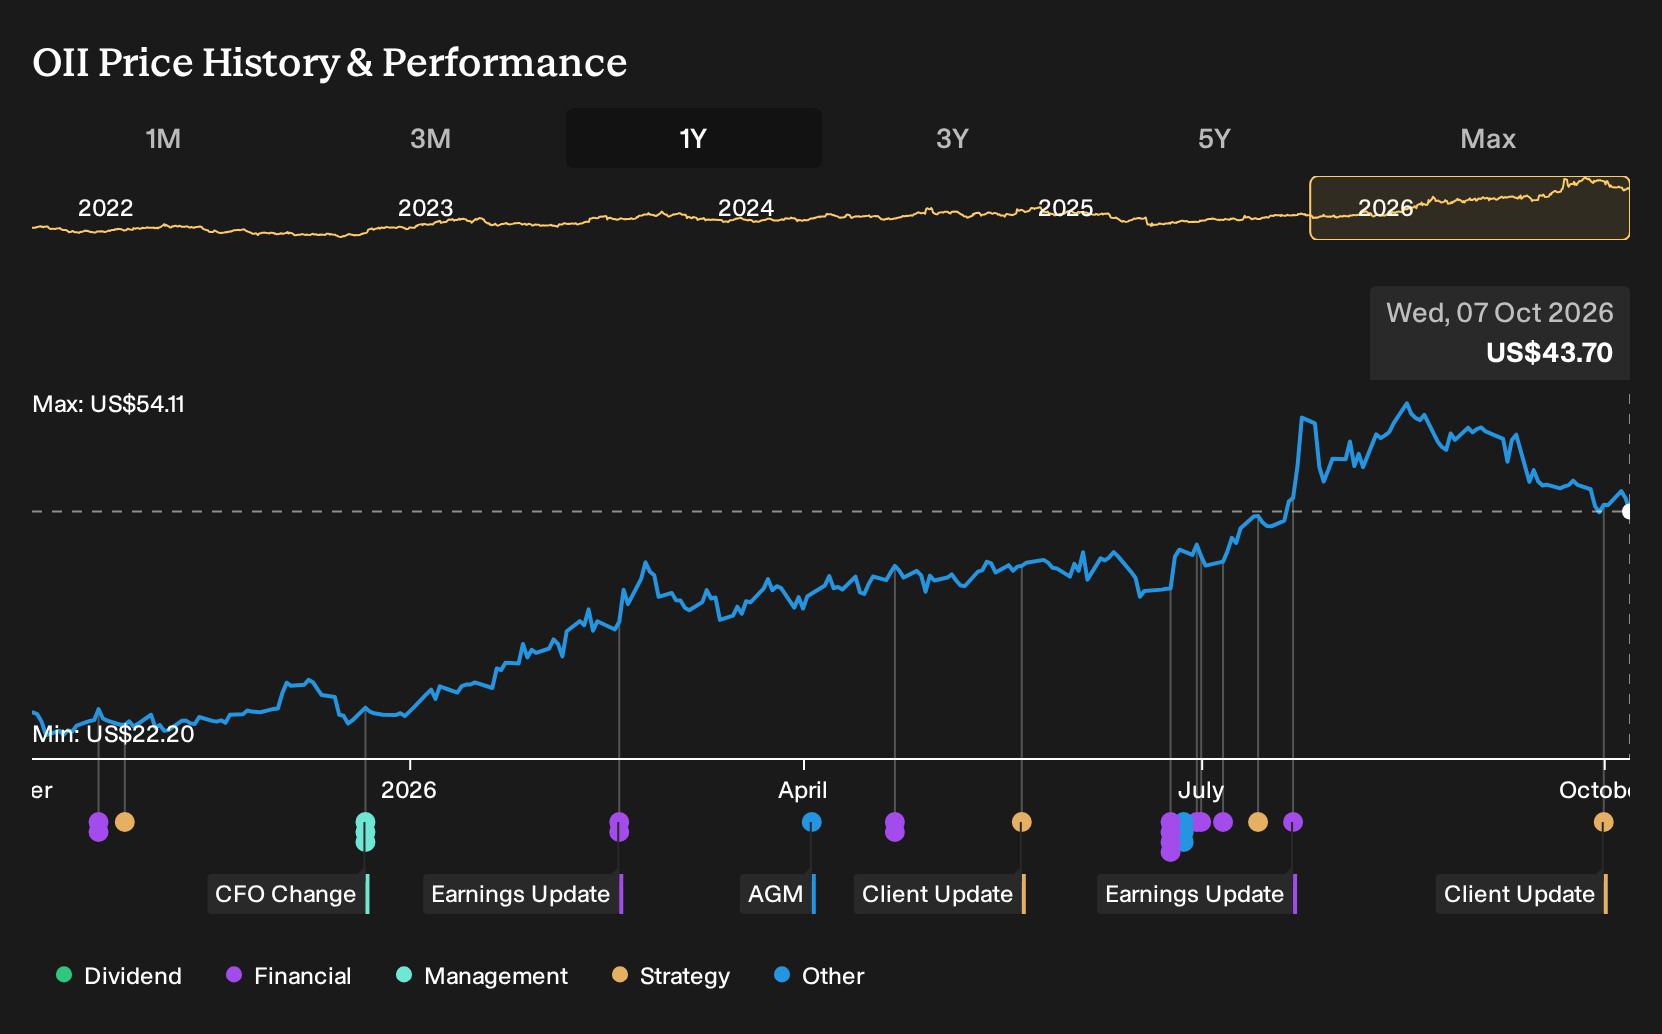Click the 2024 label in the overview chart
Viewport: 1662px width, 1034px height.
tap(746, 208)
